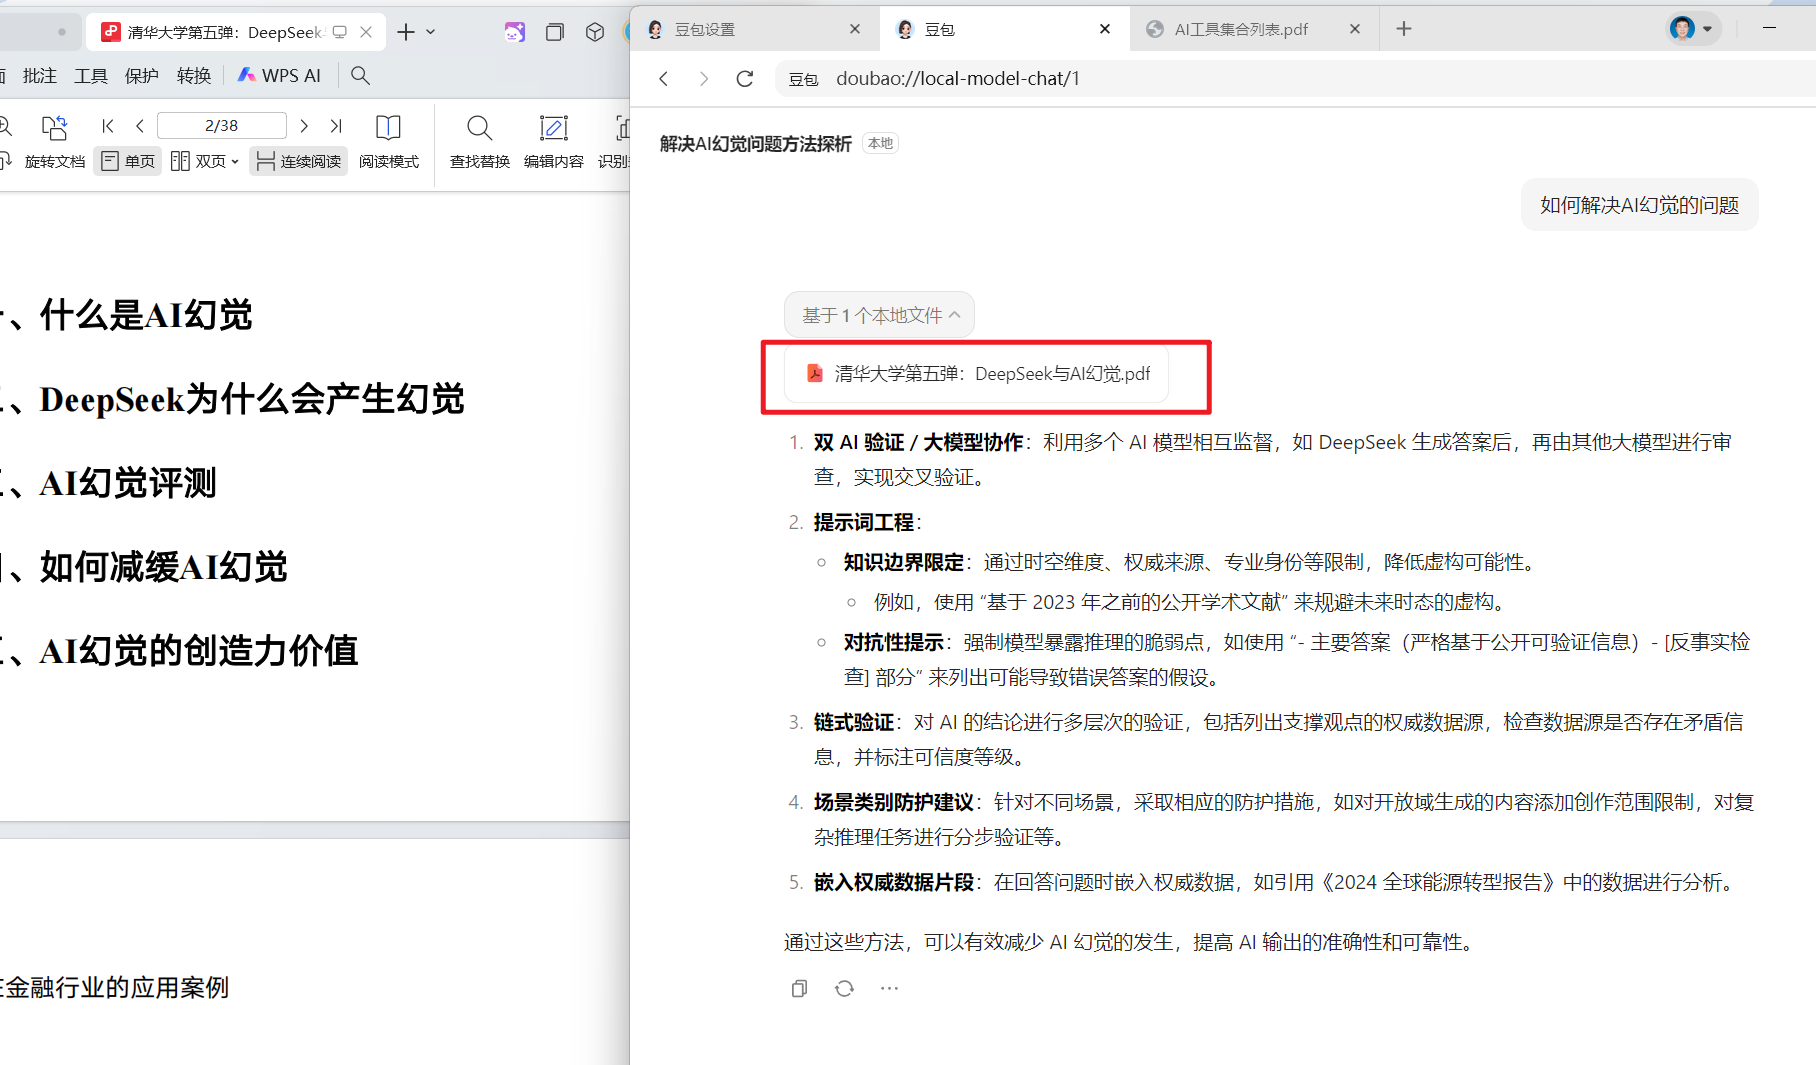The width and height of the screenshot is (1816, 1065).
Task: Open more options (three dots) under answer
Action: pos(889,988)
